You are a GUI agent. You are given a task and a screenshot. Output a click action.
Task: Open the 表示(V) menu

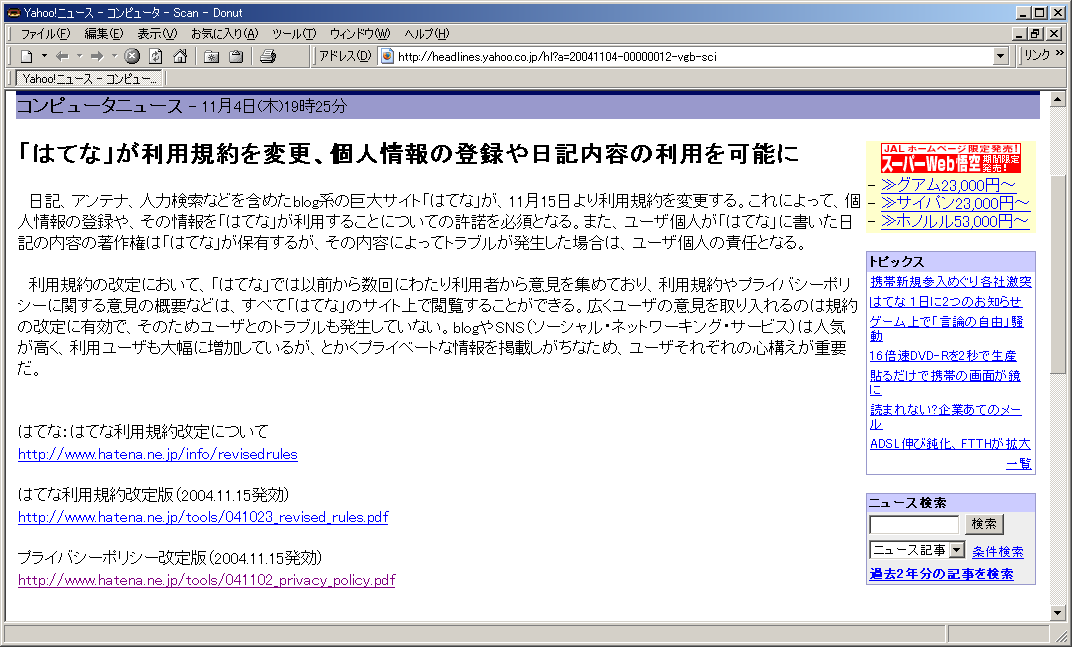(x=157, y=34)
